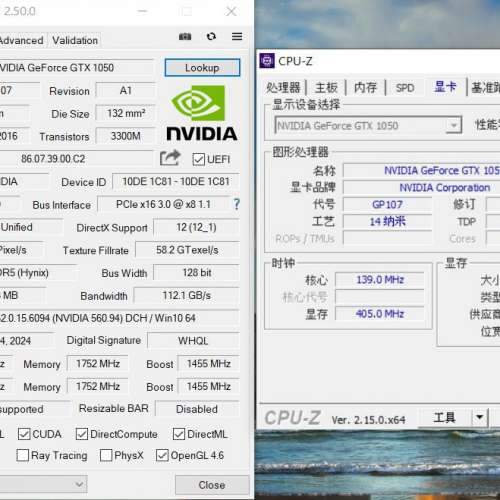500x500 pixels.
Task: Click the Revision A1 value
Action: click(x=126, y=90)
